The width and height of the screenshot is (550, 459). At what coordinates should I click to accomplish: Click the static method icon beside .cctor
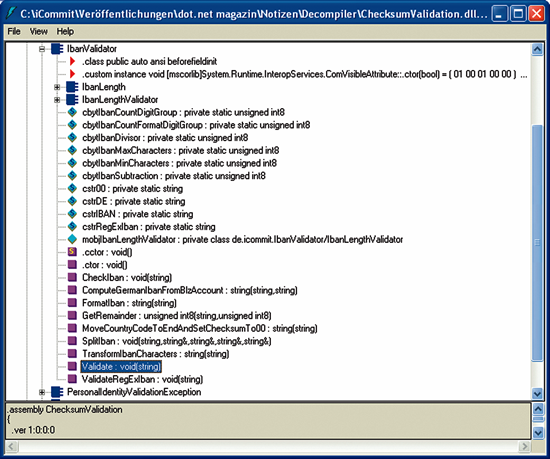[72, 252]
